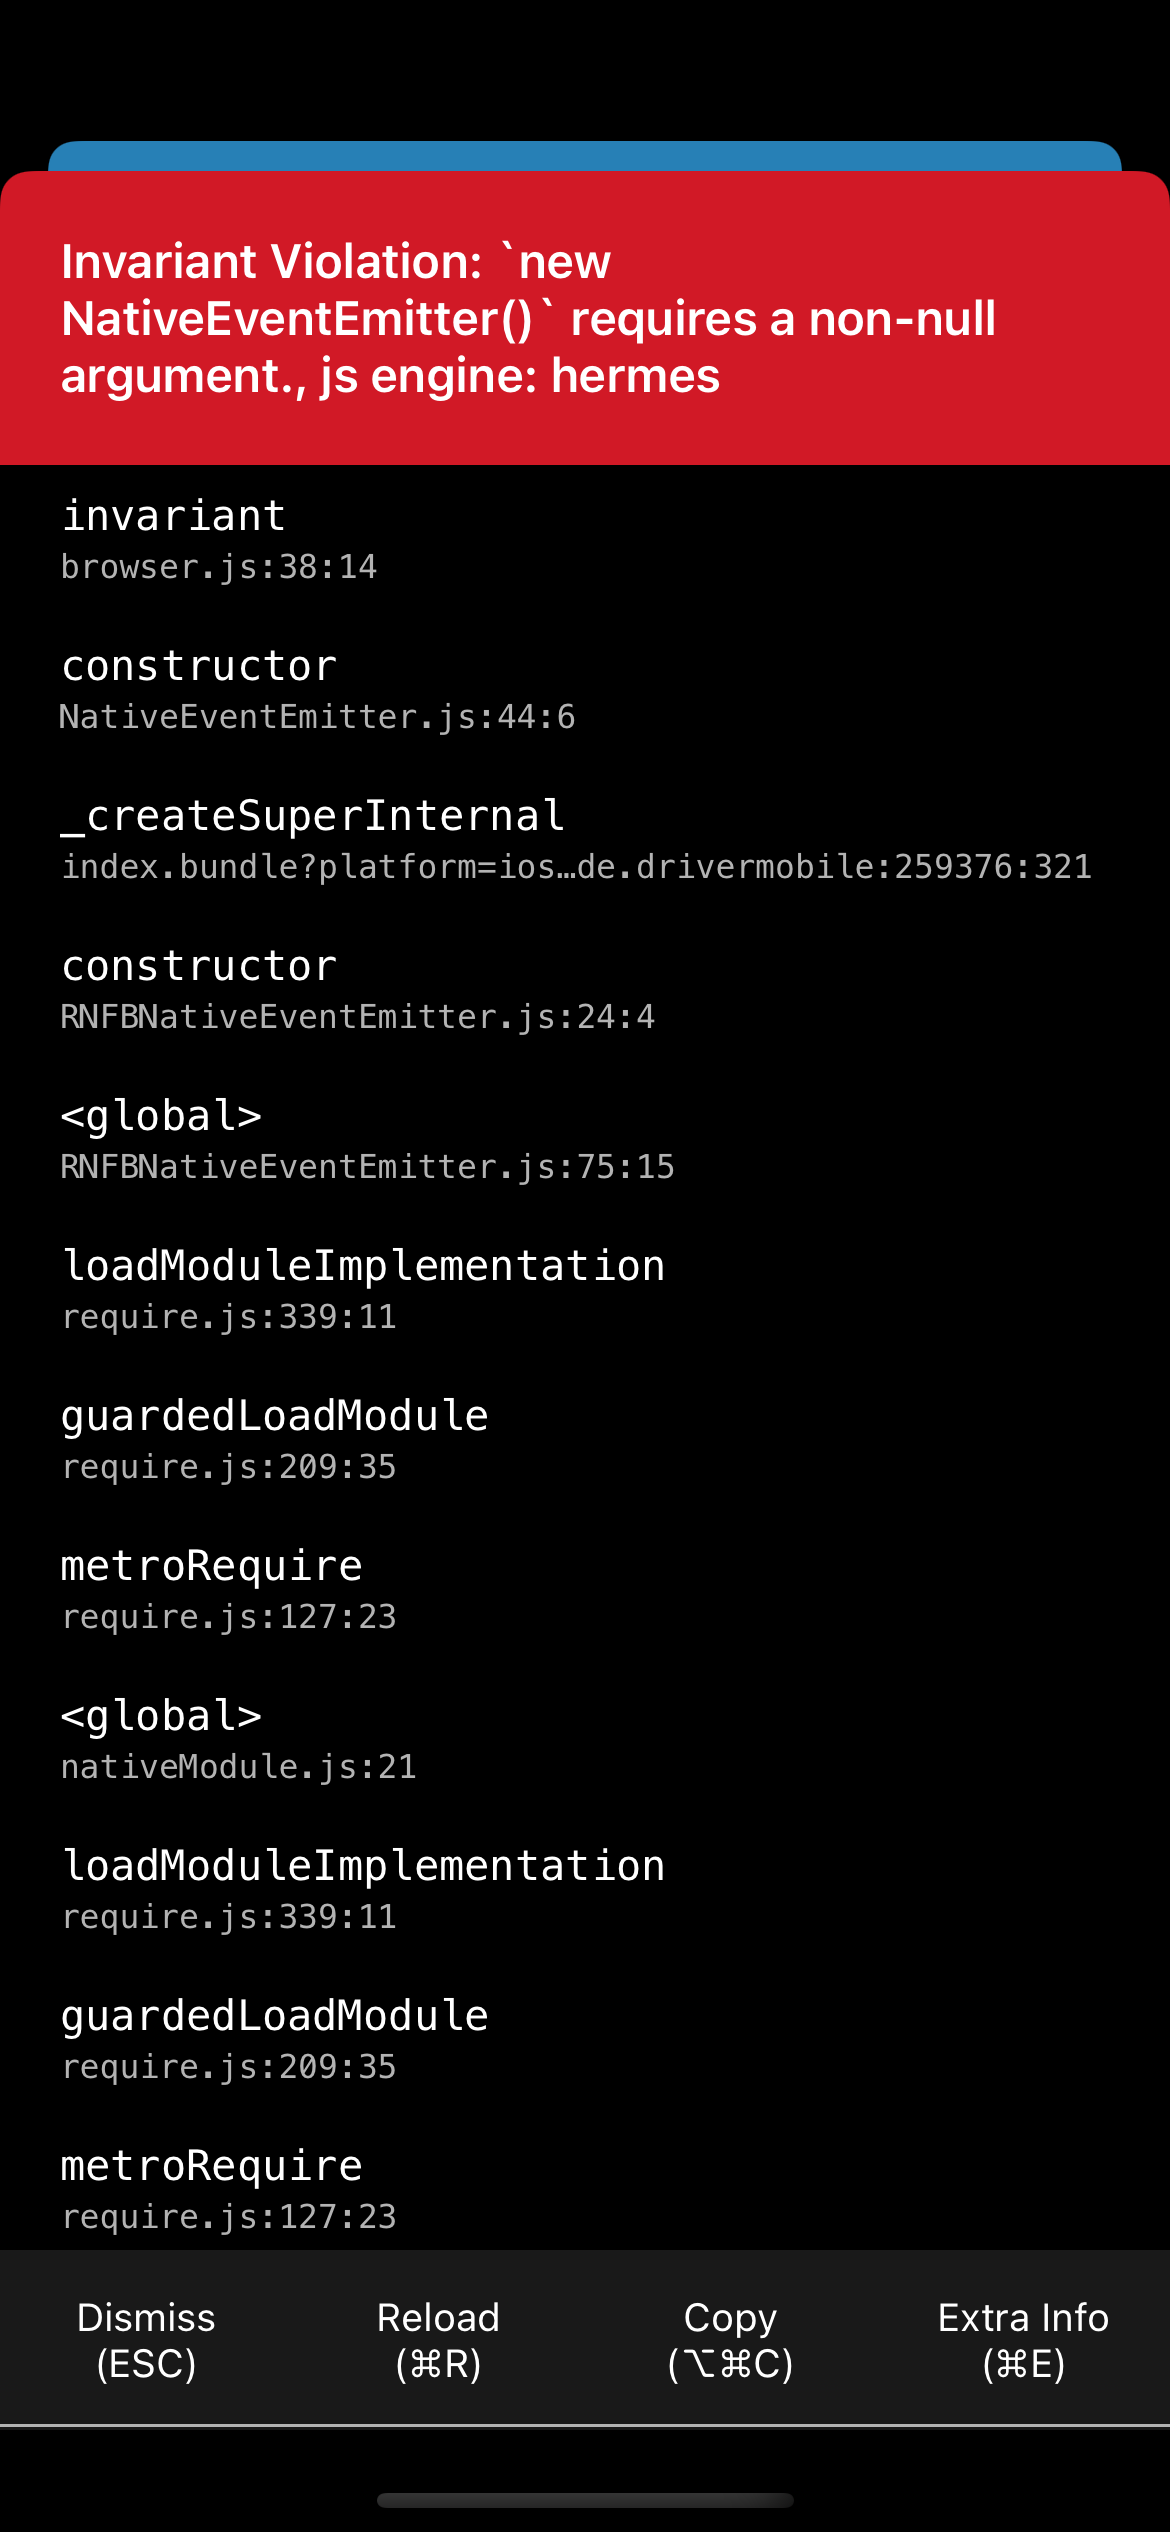Tap the require.js:339:11 file location
Image resolution: width=1170 pixels, height=2532 pixels.
(x=230, y=1316)
